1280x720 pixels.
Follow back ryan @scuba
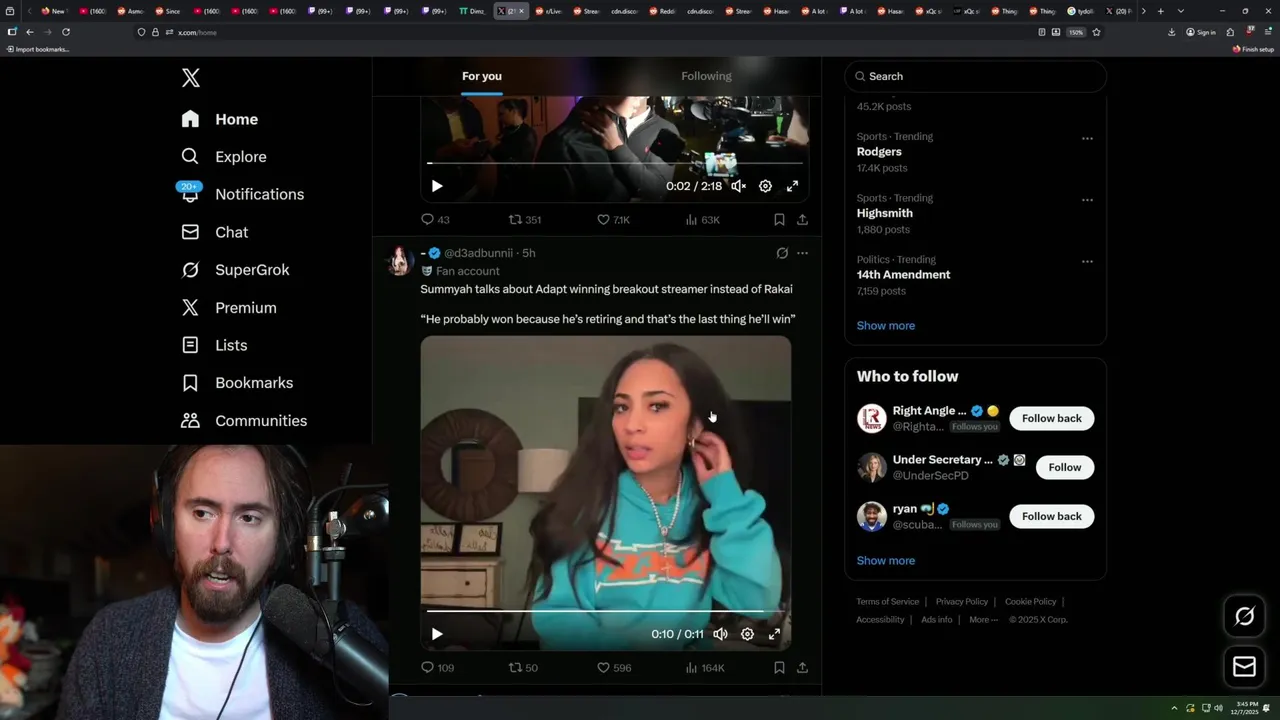[1051, 516]
